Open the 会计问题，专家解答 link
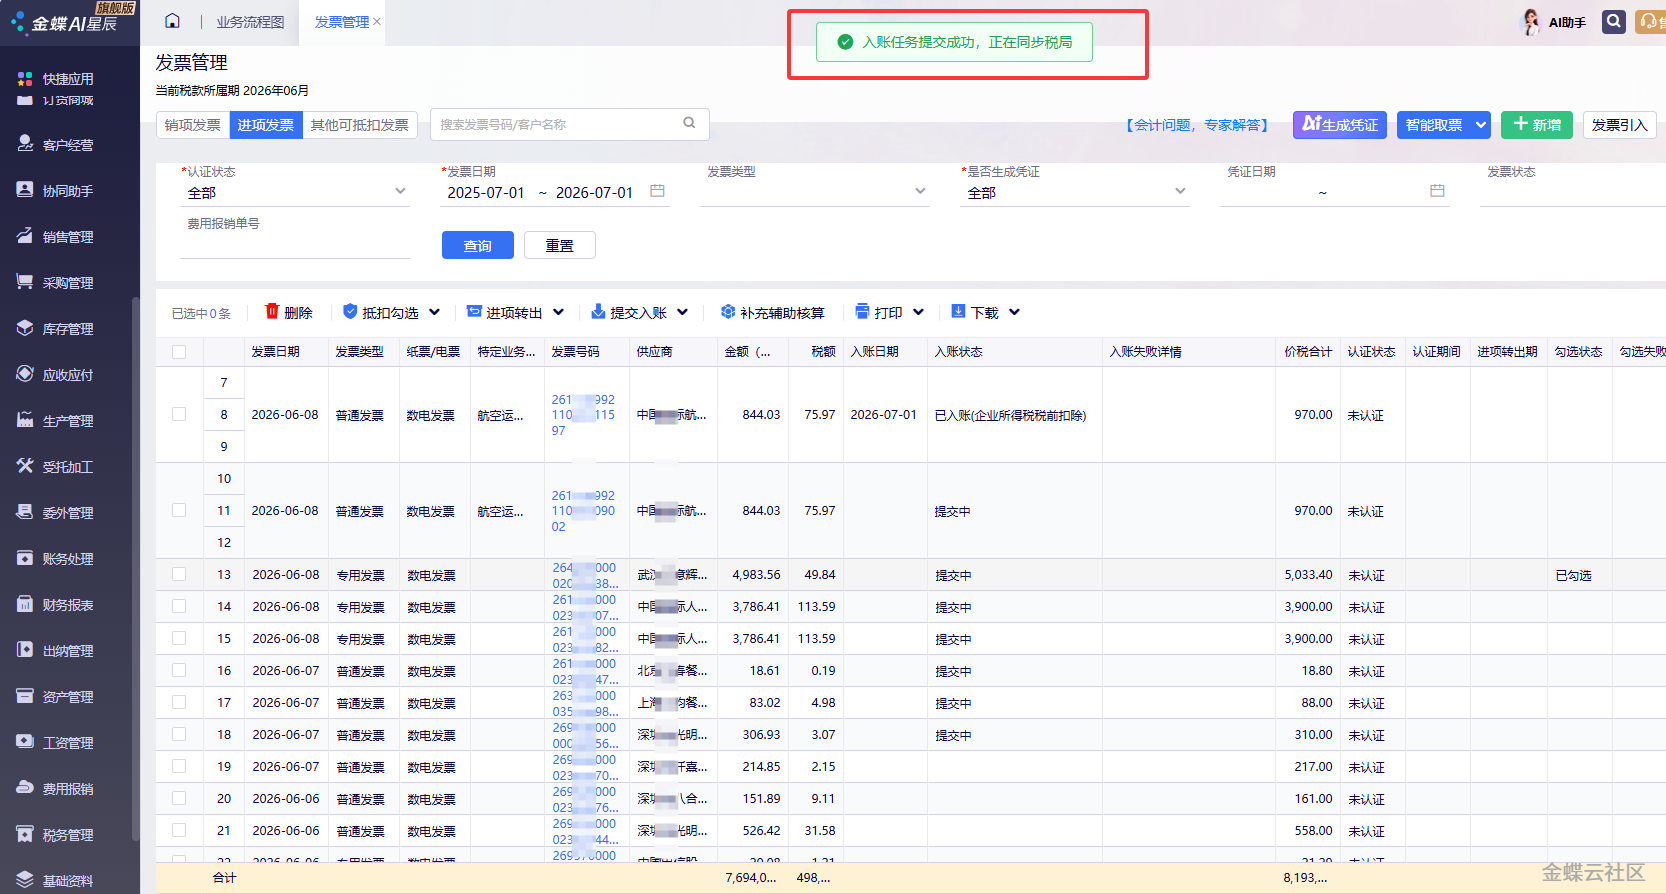The height and width of the screenshot is (894, 1666). point(1196,125)
